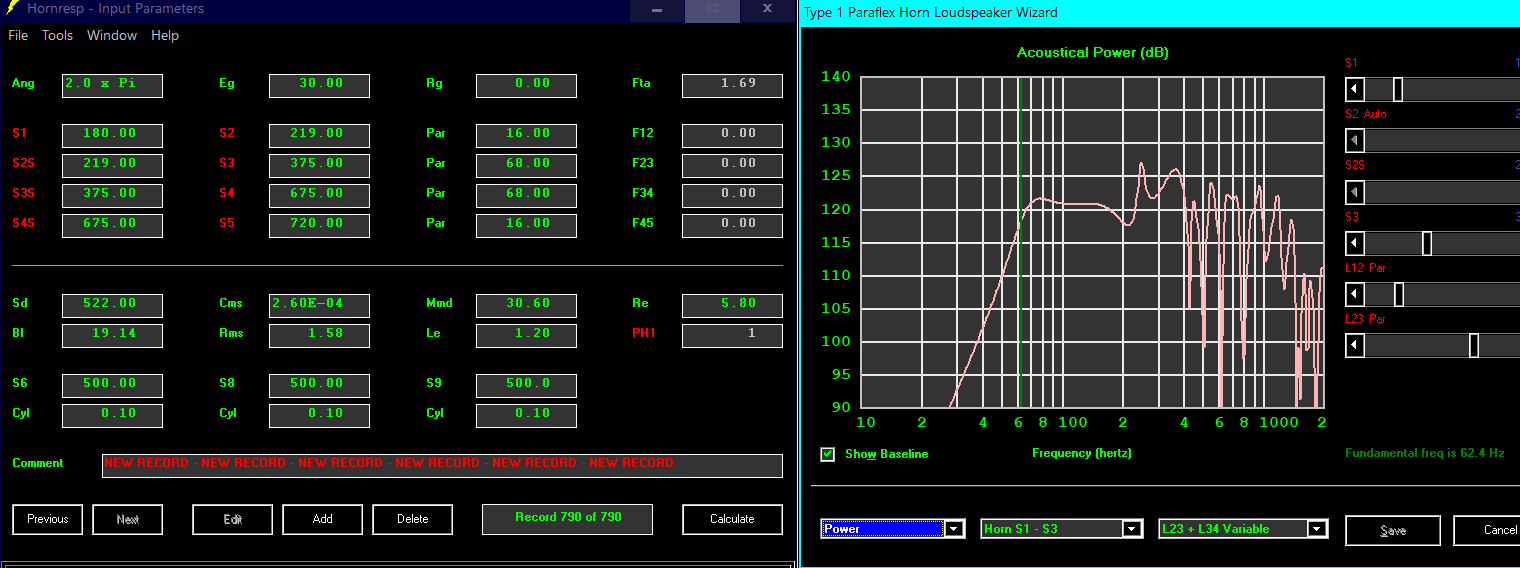This screenshot has width=1520, height=568.
Task: Open the Window menu
Action: point(112,35)
